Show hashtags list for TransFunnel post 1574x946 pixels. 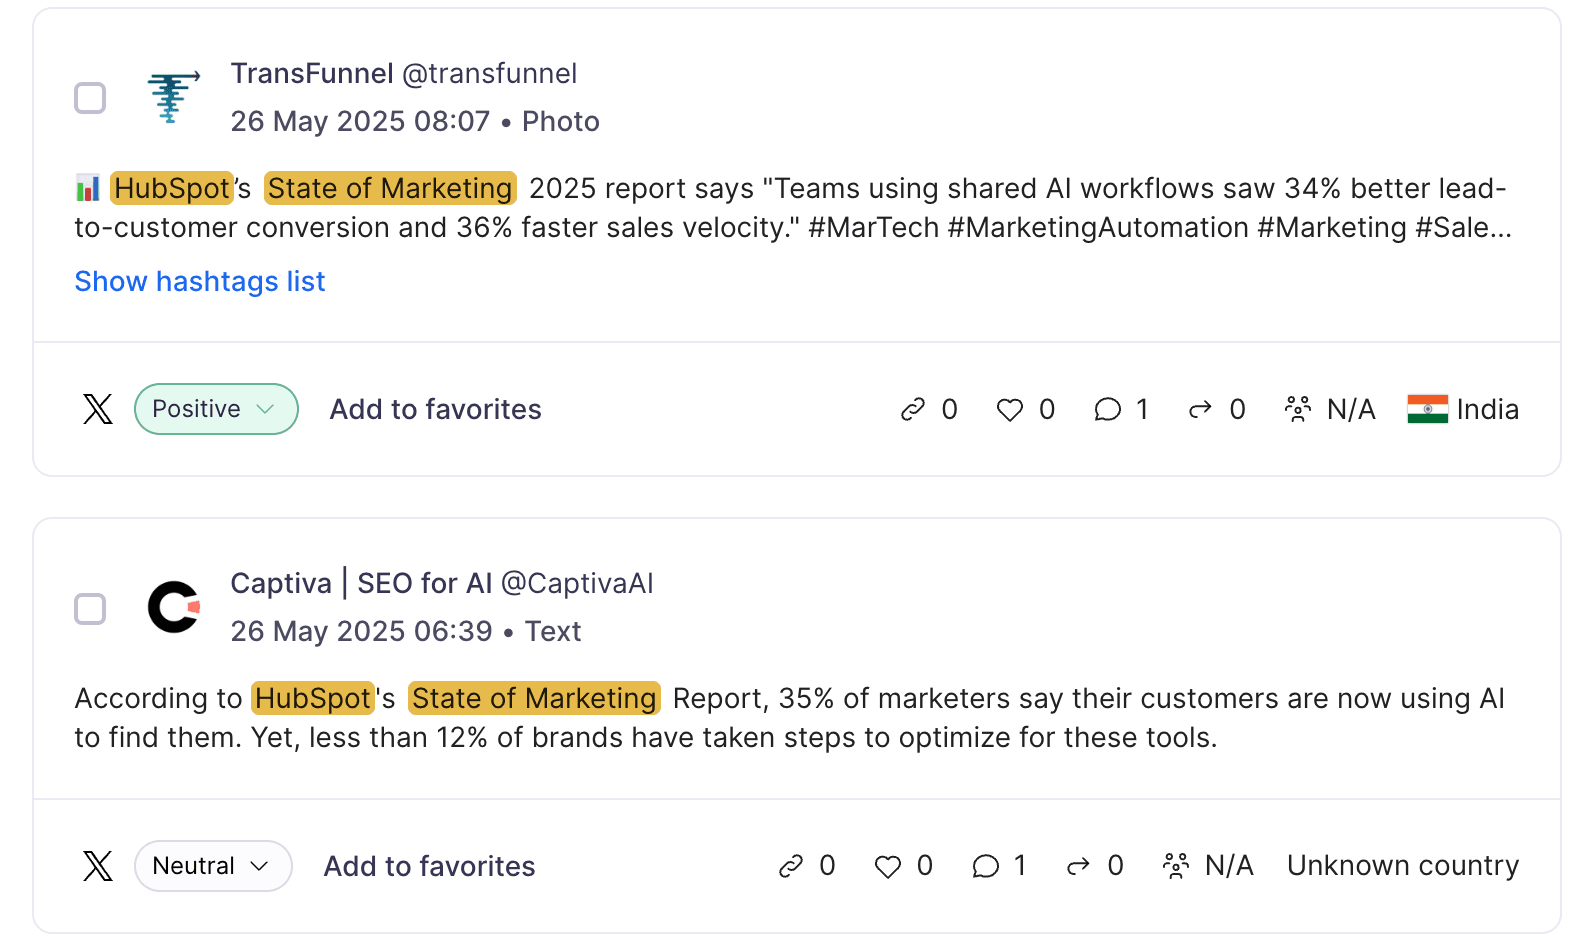coord(200,282)
